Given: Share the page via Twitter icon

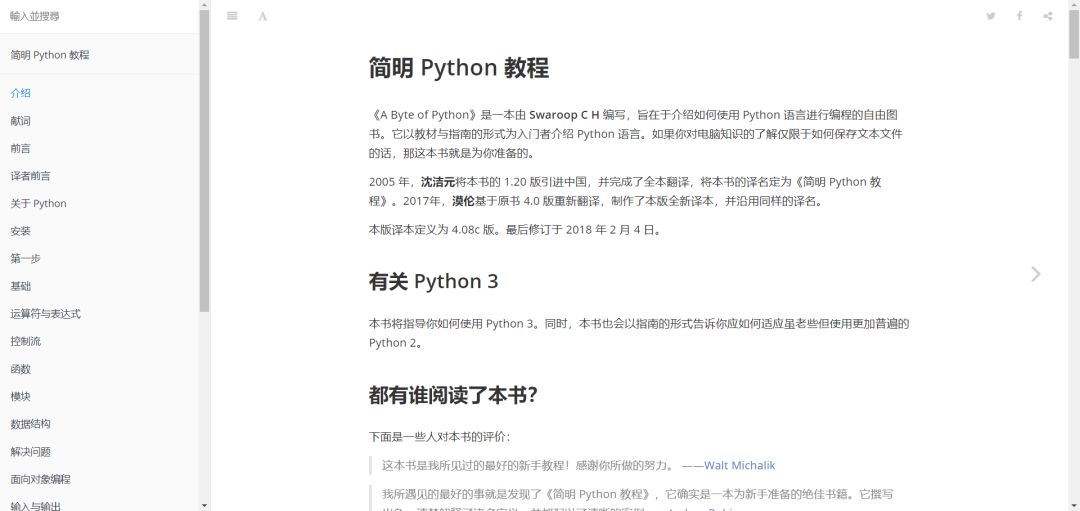Looking at the screenshot, I should click(990, 16).
